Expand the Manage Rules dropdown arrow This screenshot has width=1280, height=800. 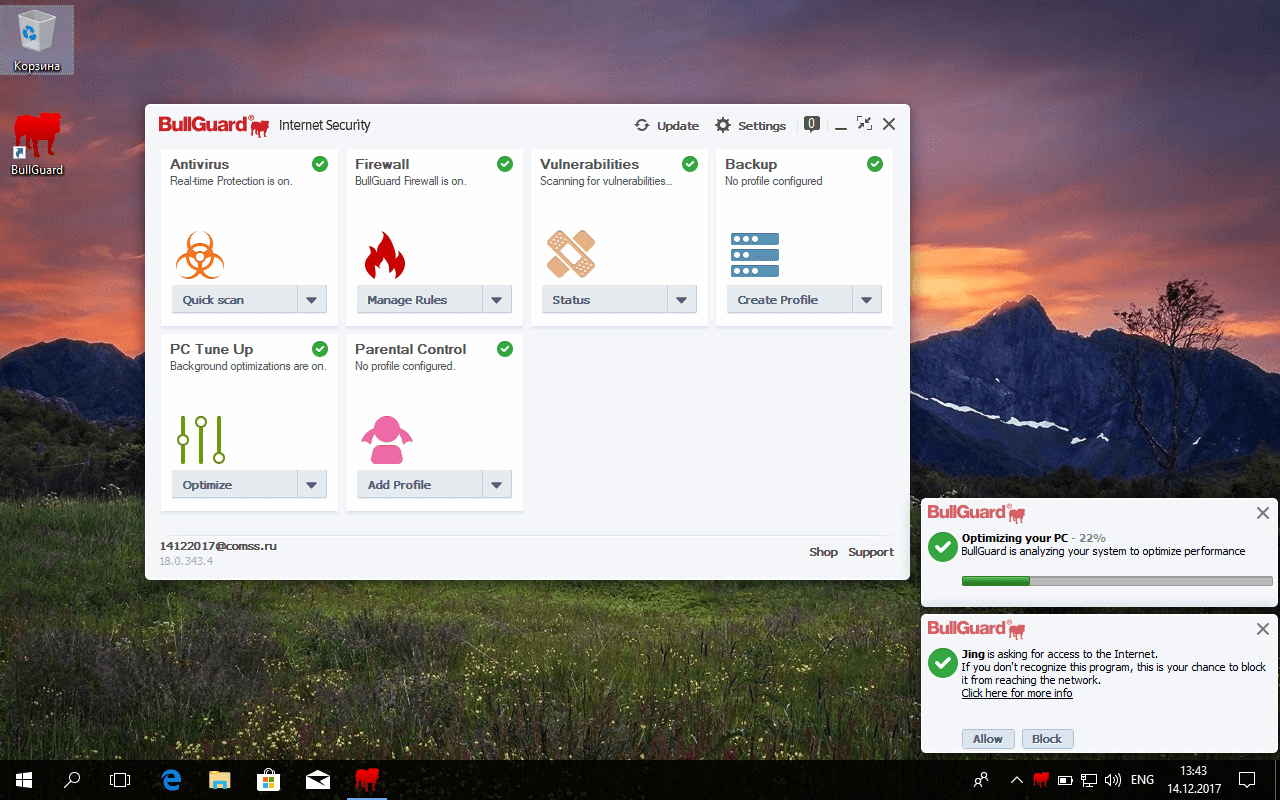(x=497, y=299)
